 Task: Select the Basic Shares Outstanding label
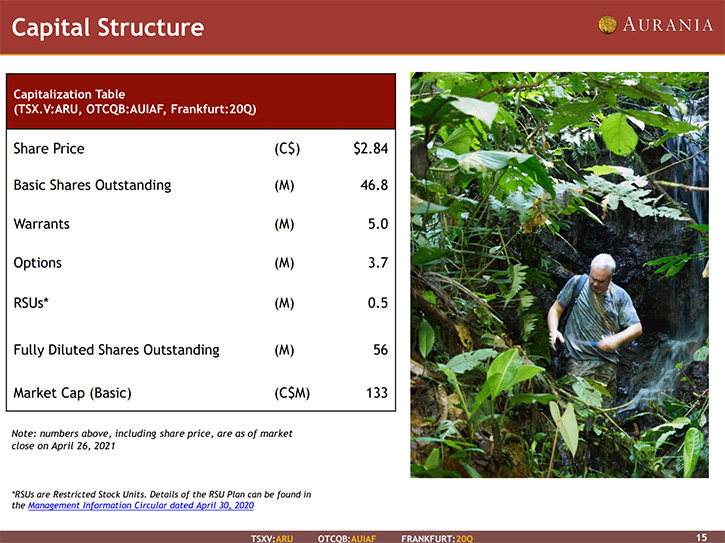point(92,185)
